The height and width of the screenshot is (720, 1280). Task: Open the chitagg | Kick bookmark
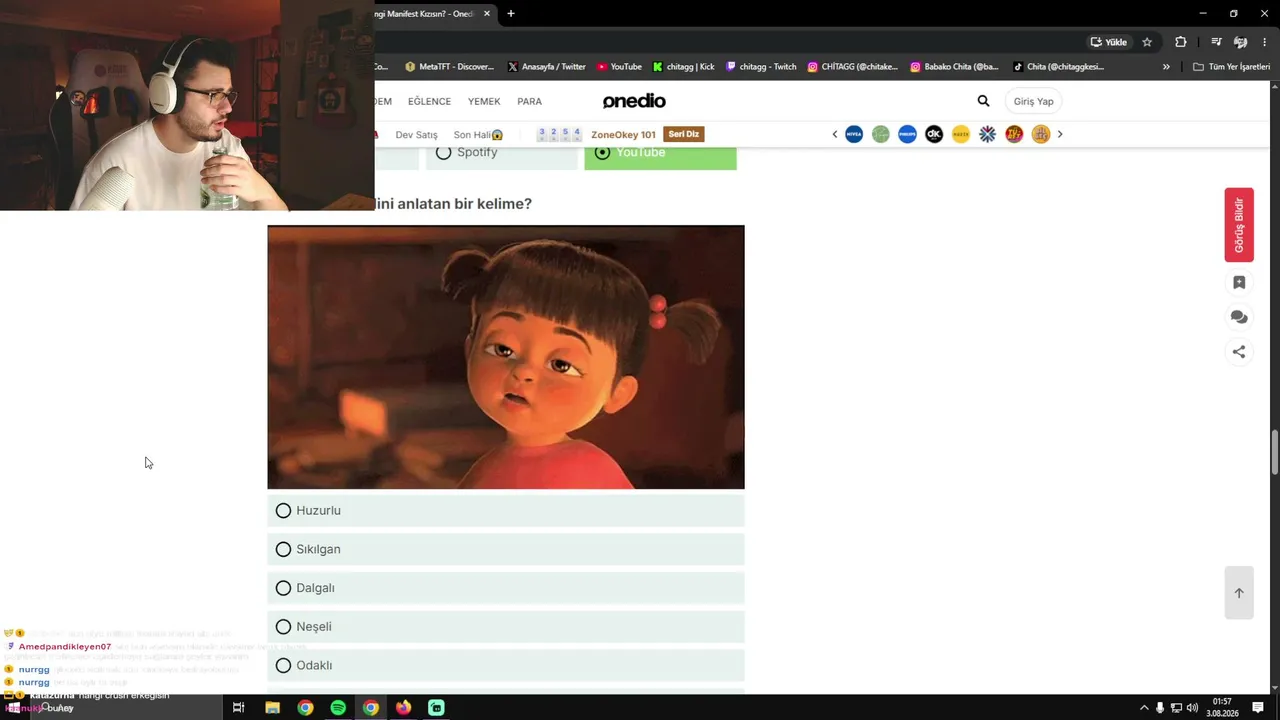point(683,67)
